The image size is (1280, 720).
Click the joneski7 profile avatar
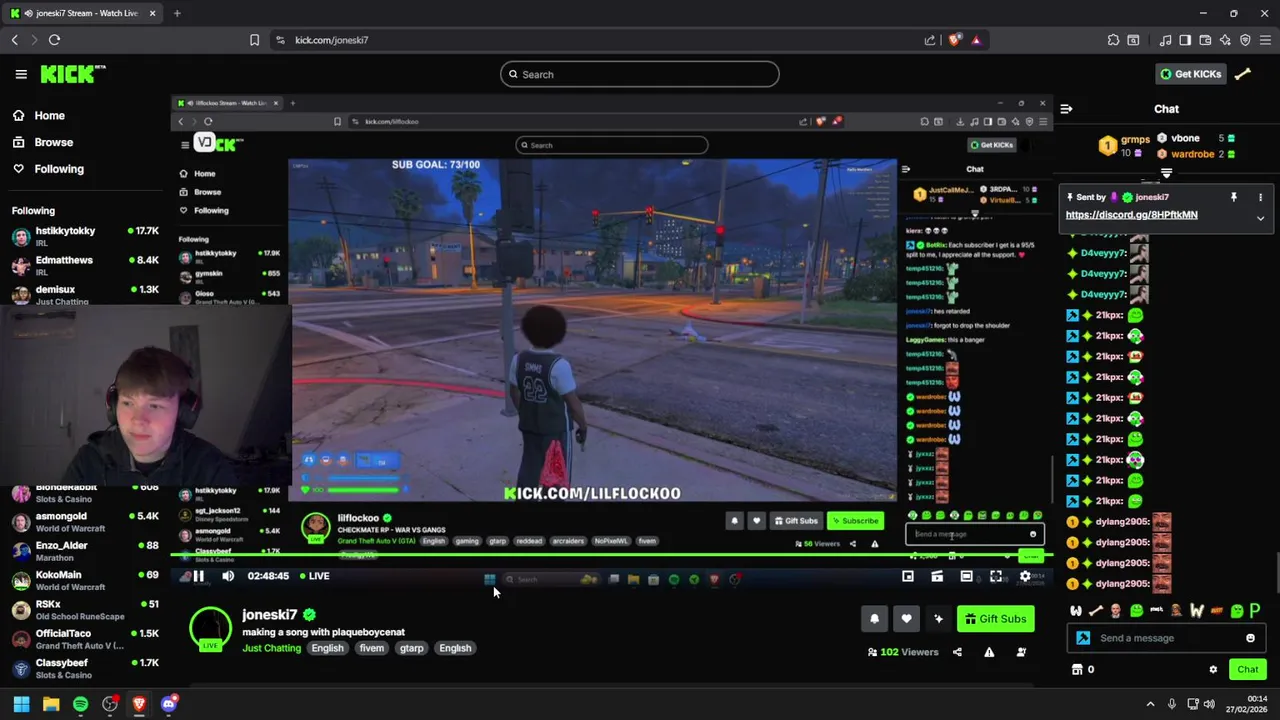point(210,629)
